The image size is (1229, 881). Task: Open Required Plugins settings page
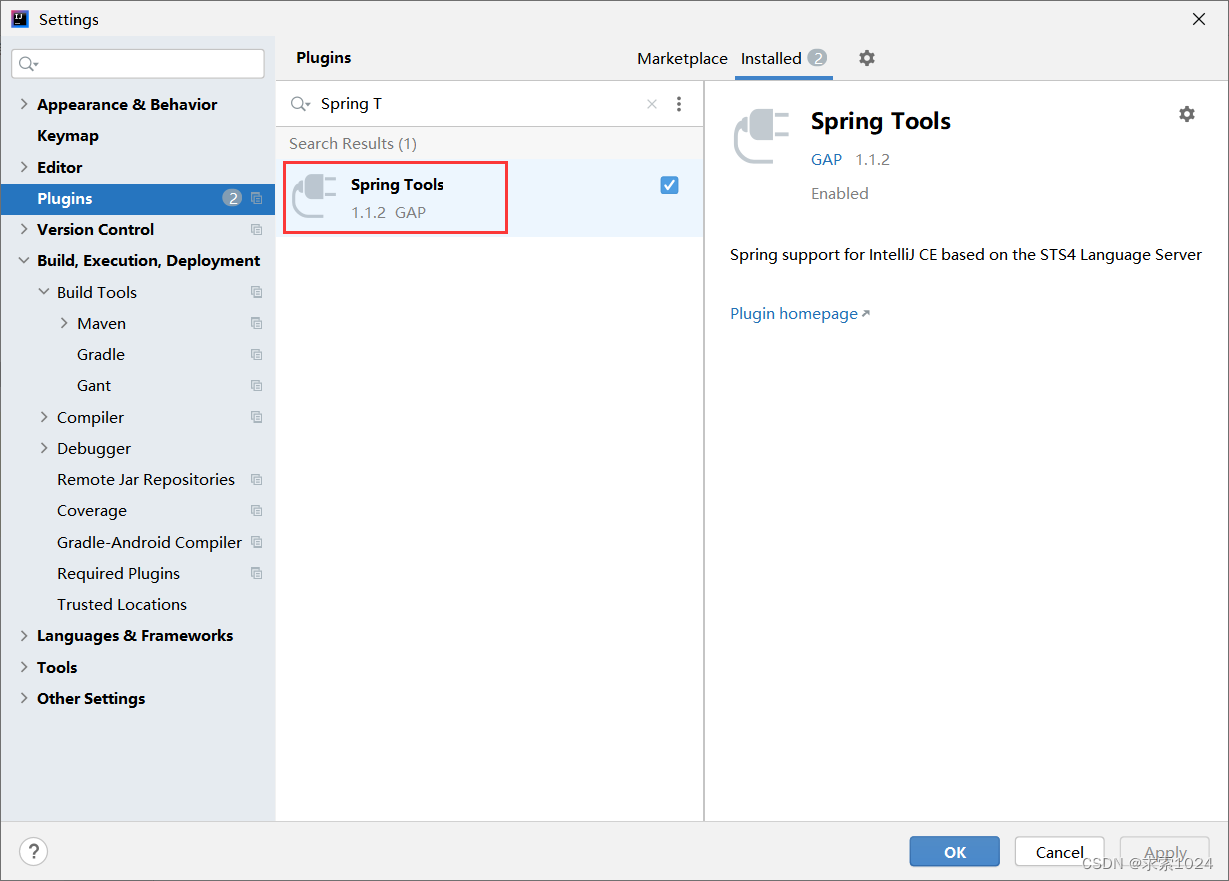[x=118, y=574]
